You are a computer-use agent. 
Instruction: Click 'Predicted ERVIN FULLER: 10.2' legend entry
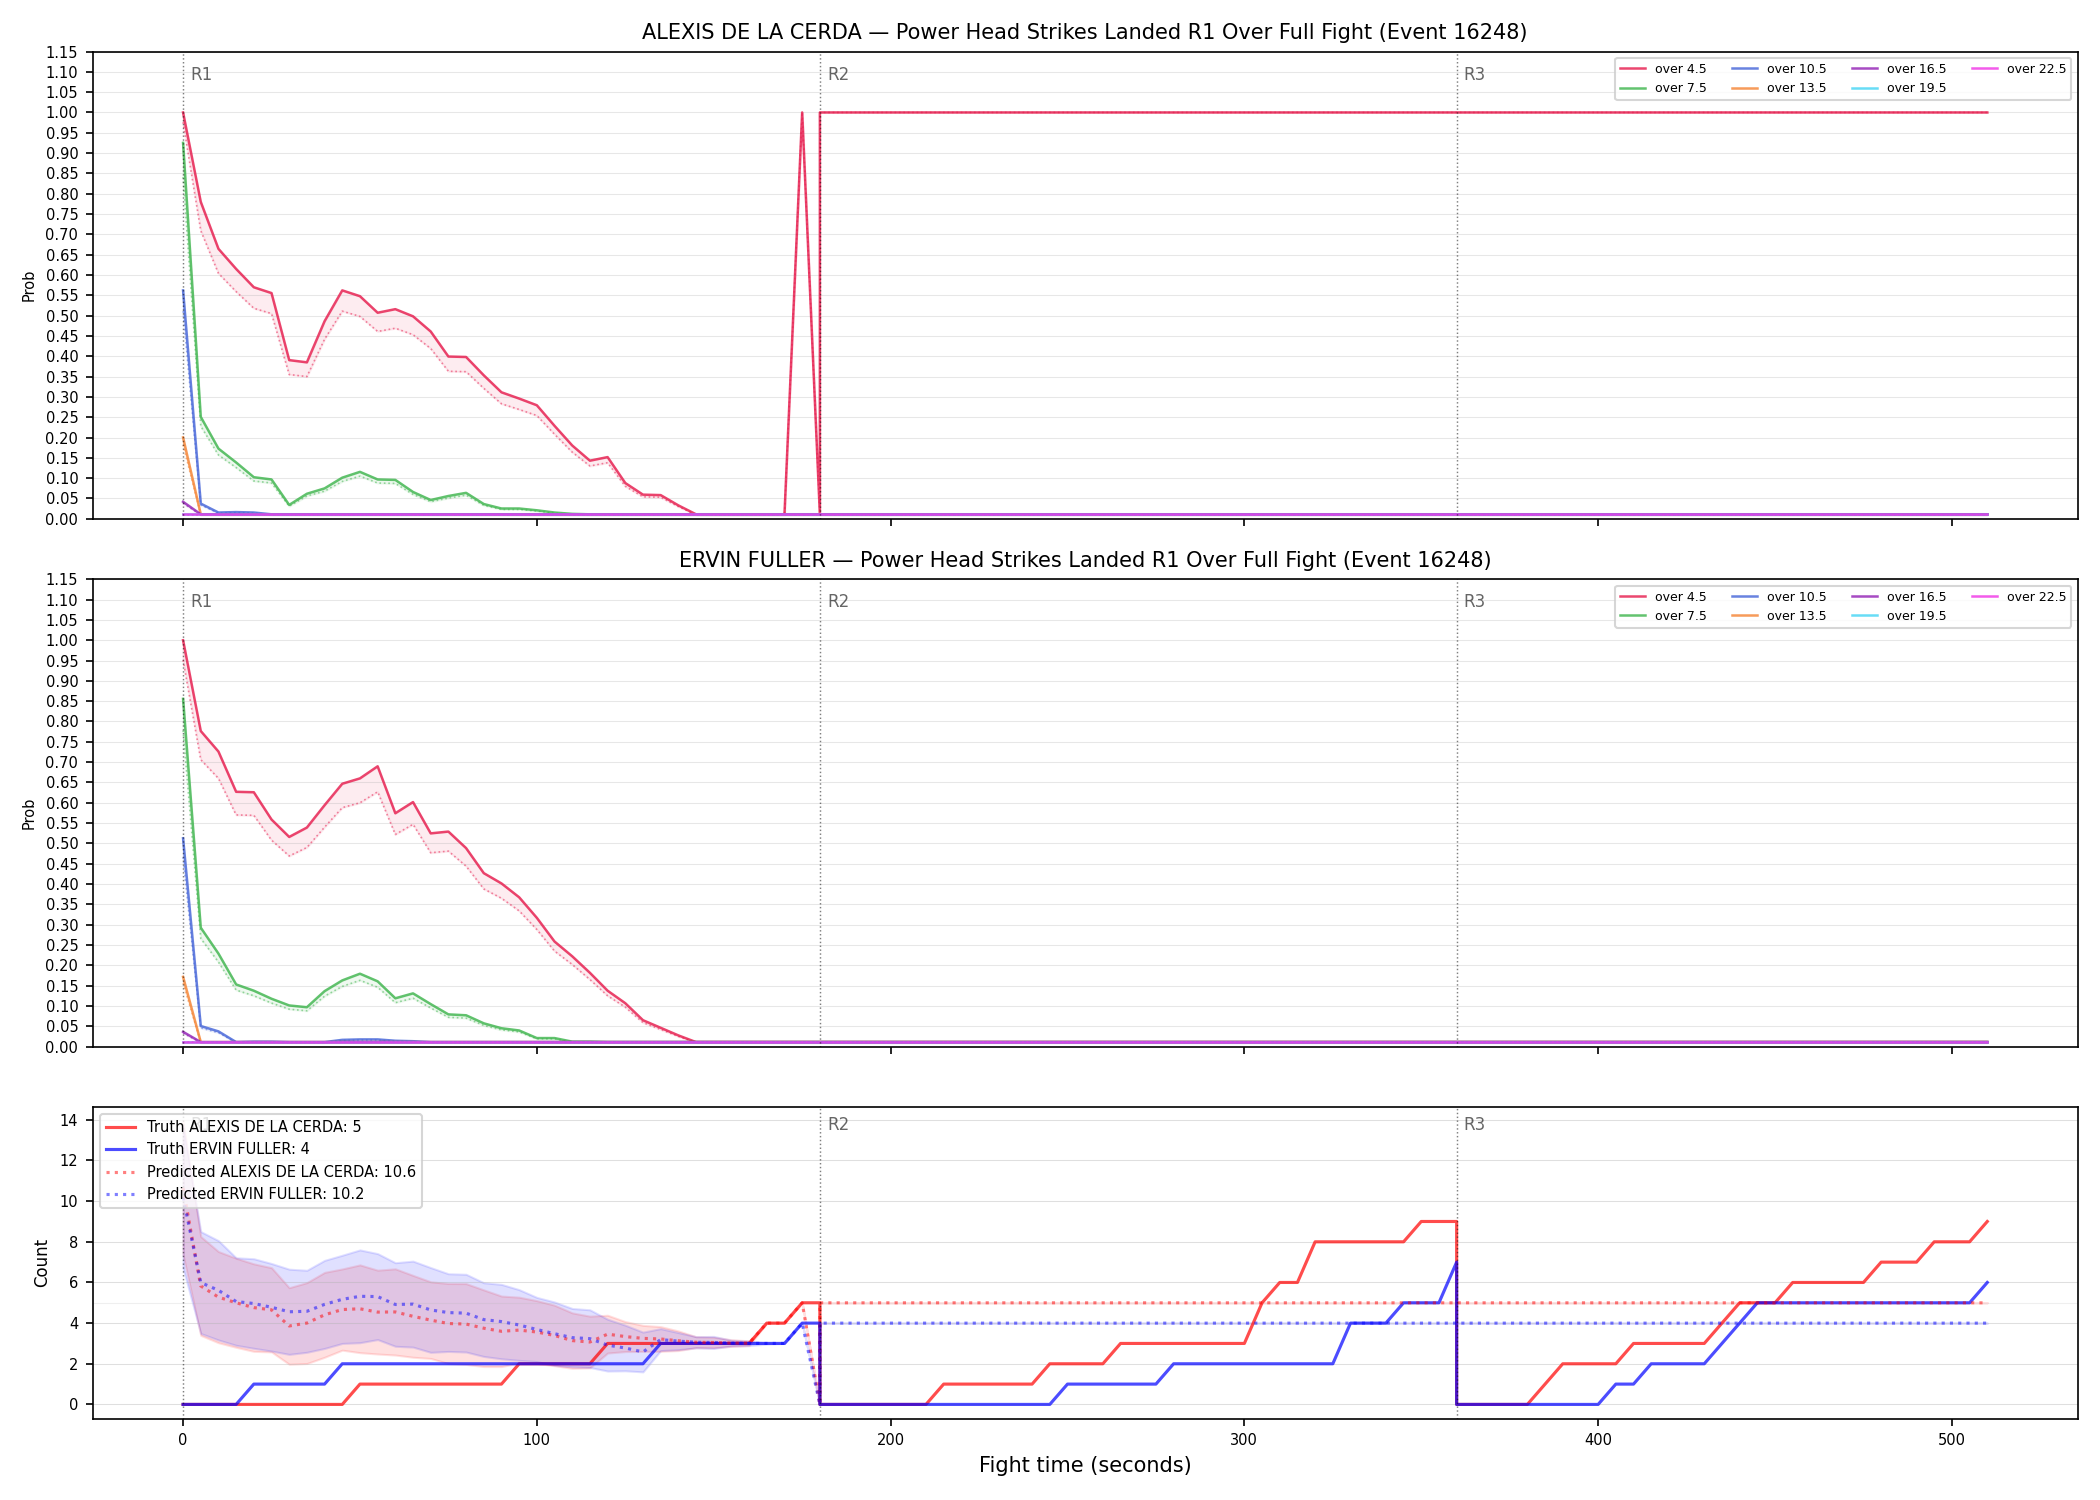point(234,1194)
